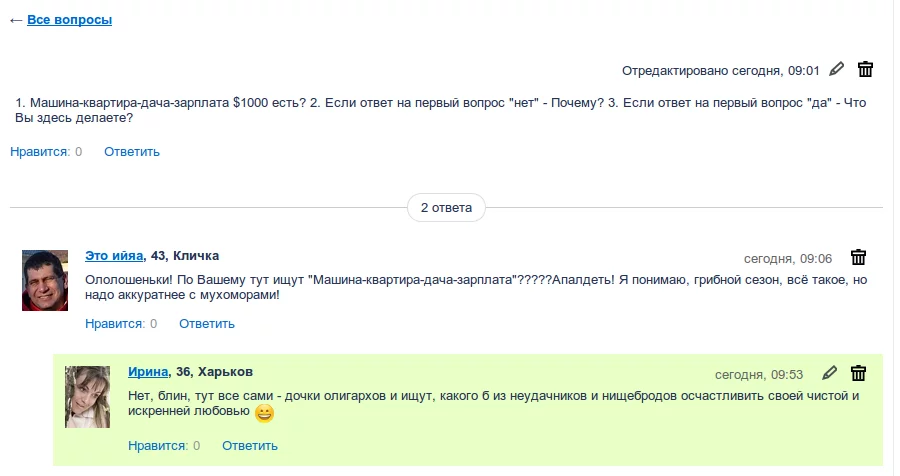Open the profile link Это ийяа

point(115,256)
